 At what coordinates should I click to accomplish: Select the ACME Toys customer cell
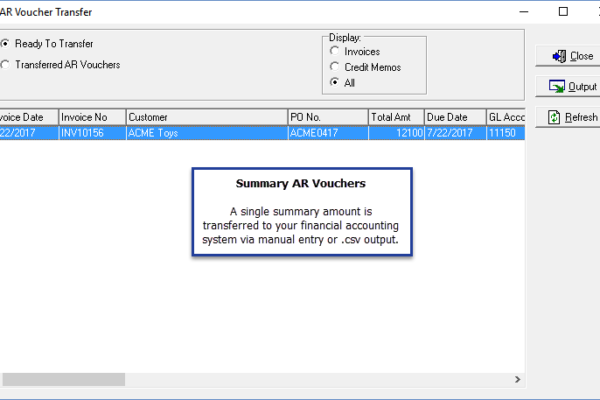pos(207,133)
